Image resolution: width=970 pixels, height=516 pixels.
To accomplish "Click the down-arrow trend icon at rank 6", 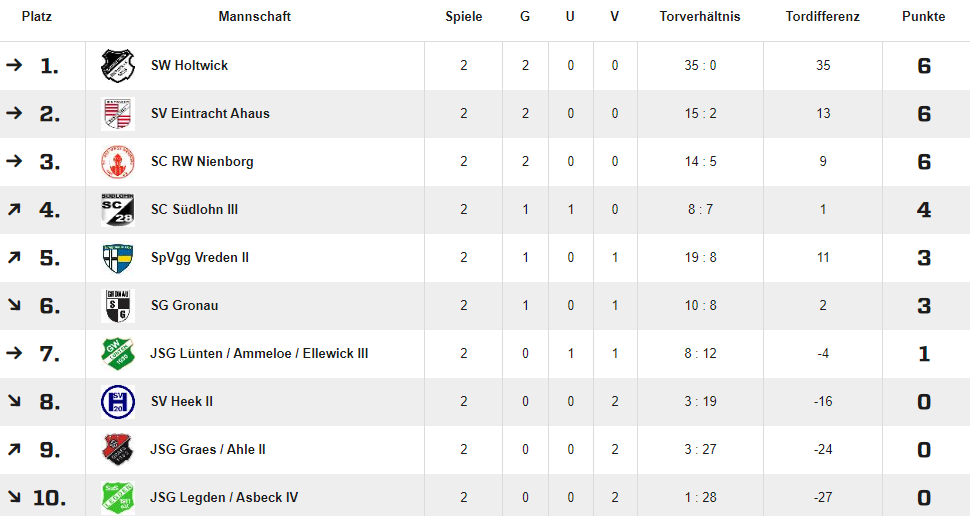I will coord(14,305).
